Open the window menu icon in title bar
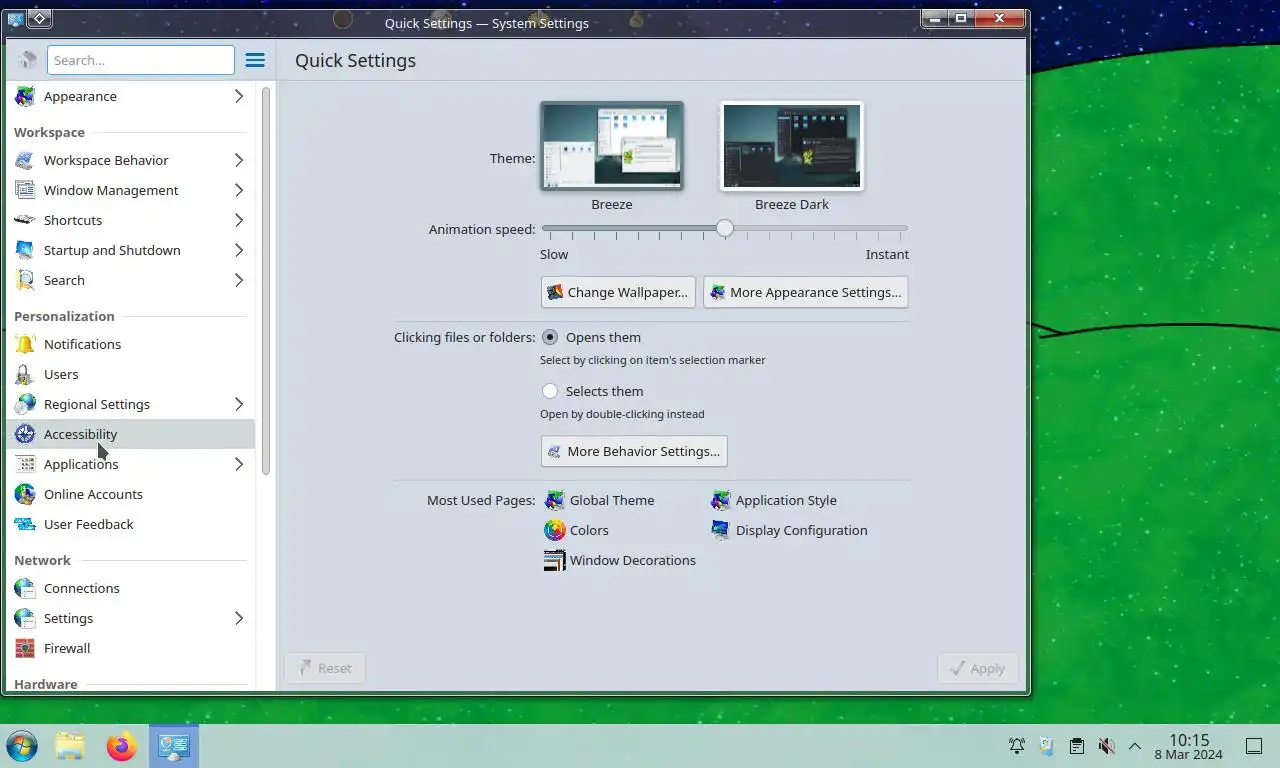Image resolution: width=1280 pixels, height=768 pixels. 15,18
